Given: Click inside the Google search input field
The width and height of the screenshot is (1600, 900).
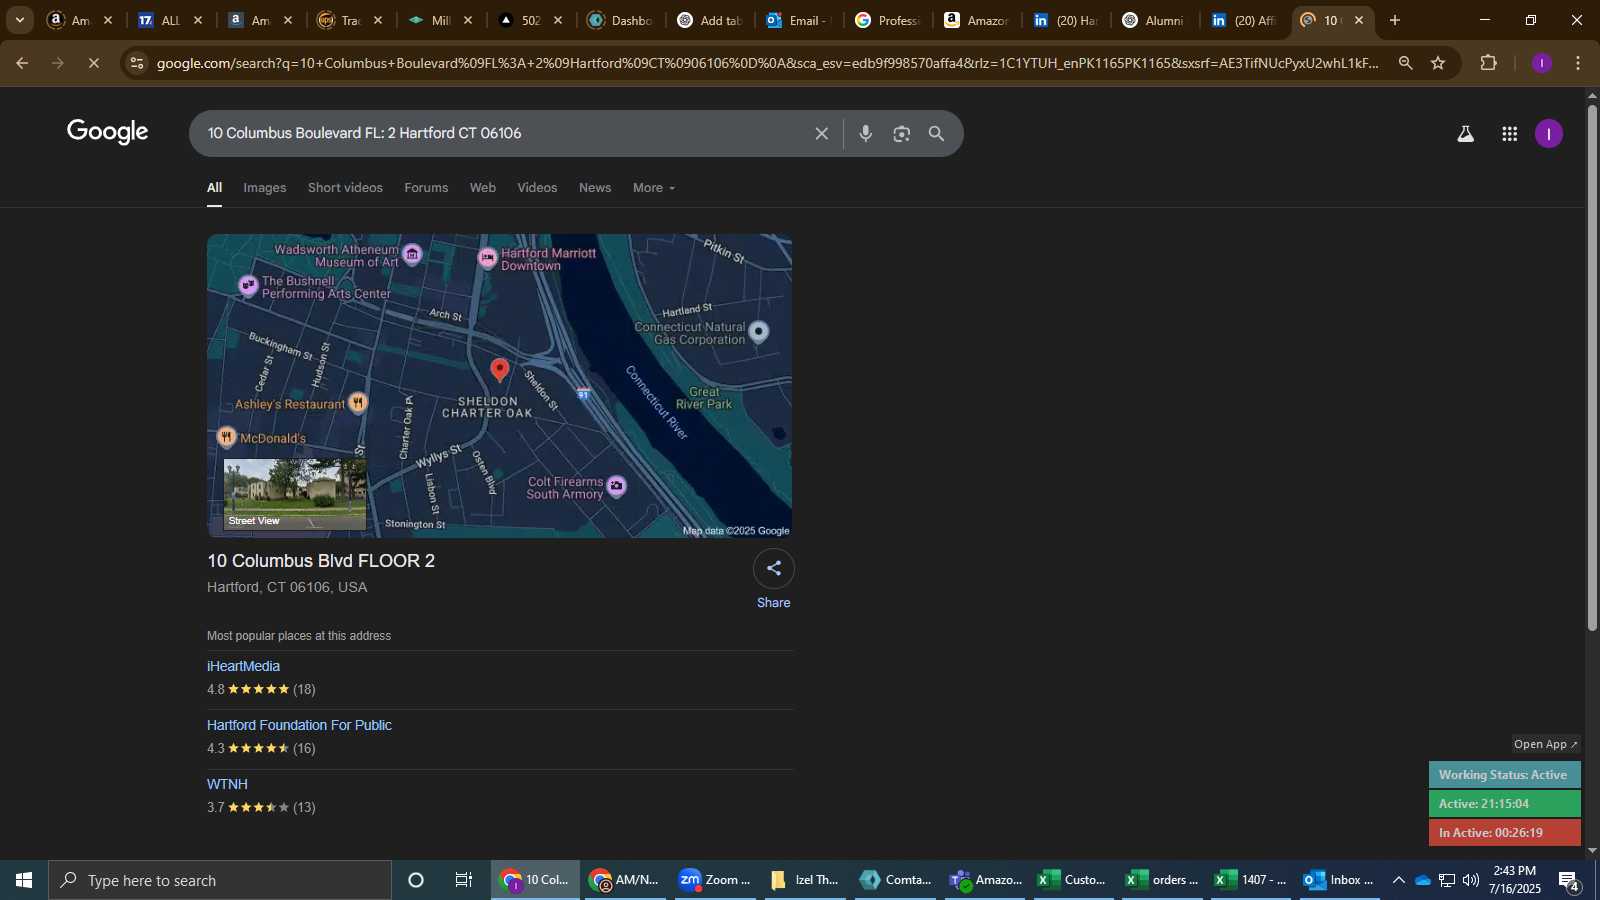Looking at the screenshot, I should (x=500, y=134).
